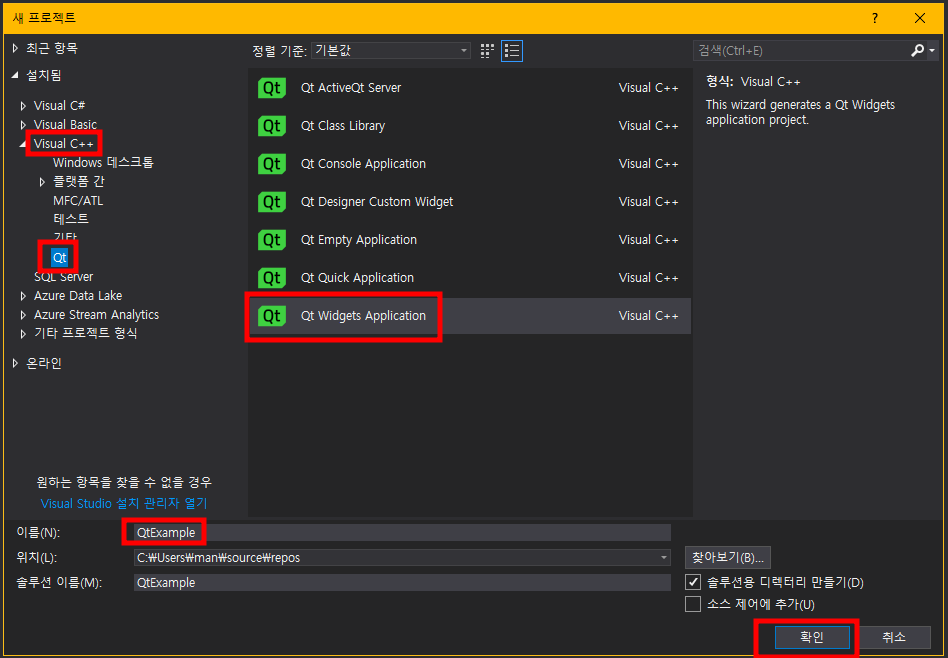Open the search options dropdown arrow
Screen dimensions: 948x658
tap(932, 51)
